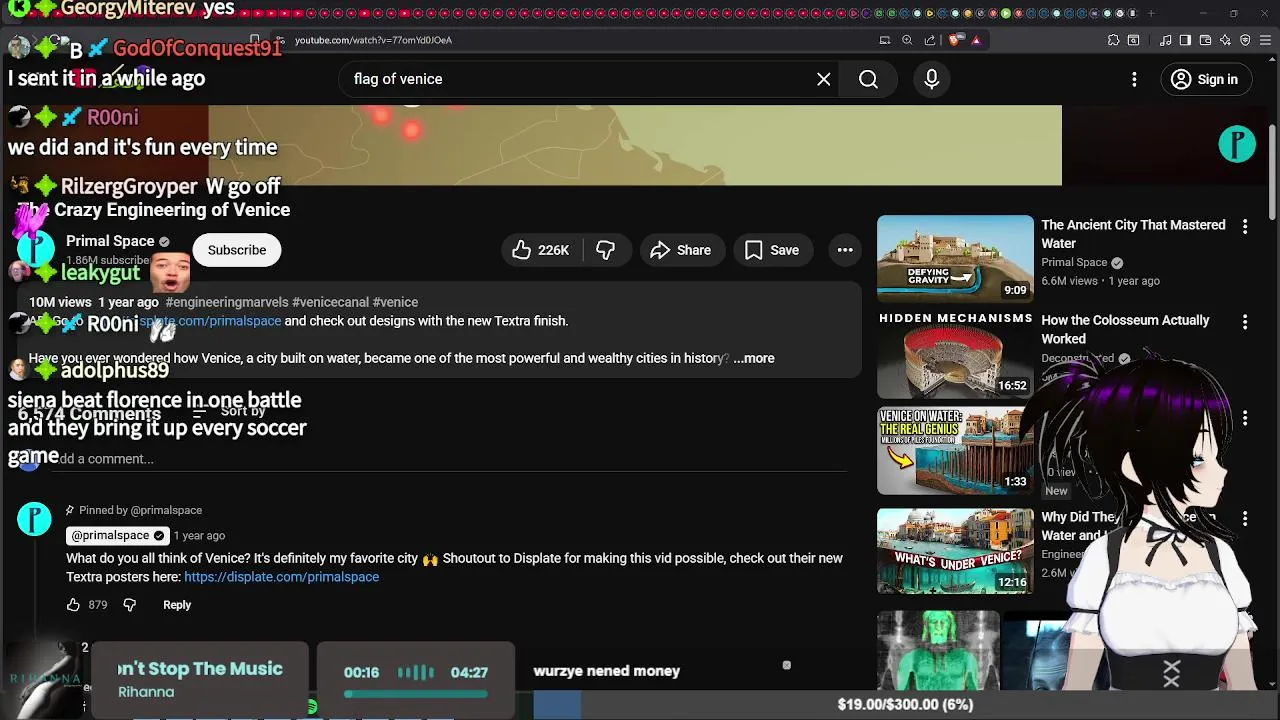Save the video to a playlist
This screenshot has width=1280, height=720.
[x=772, y=250]
